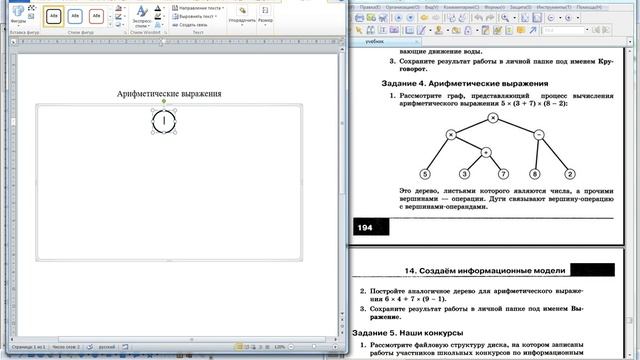This screenshot has height=360, width=640.
Task: Open the Защита menu in PDF viewer
Action: click(x=520, y=7)
